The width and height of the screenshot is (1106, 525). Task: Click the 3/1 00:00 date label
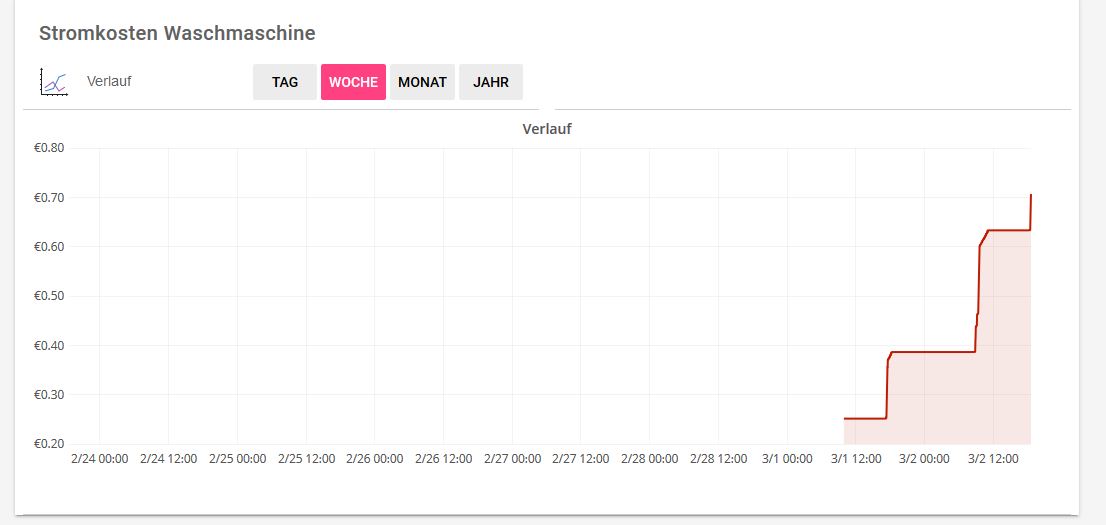point(787,459)
